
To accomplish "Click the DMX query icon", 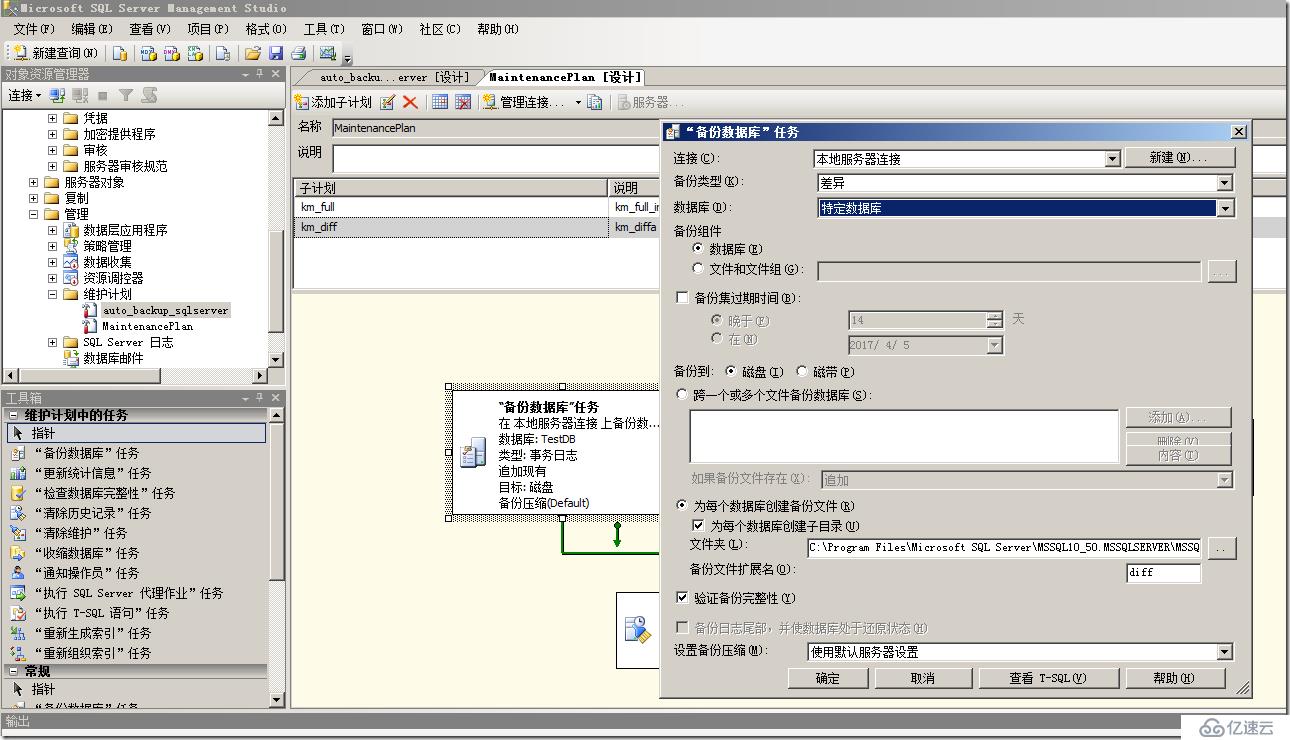I will (x=172, y=53).
